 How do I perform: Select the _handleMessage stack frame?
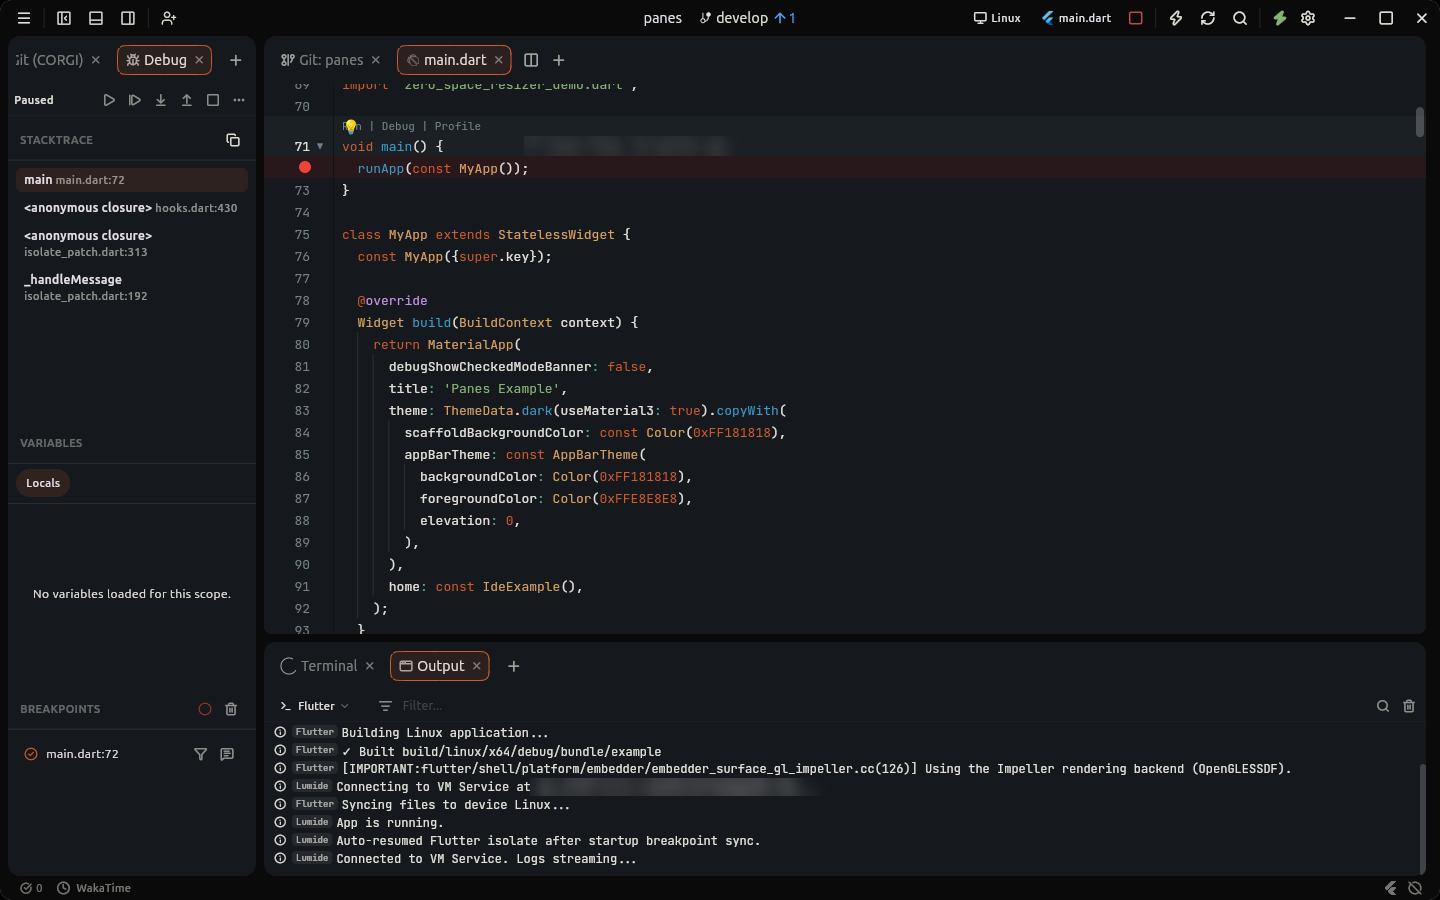132,287
